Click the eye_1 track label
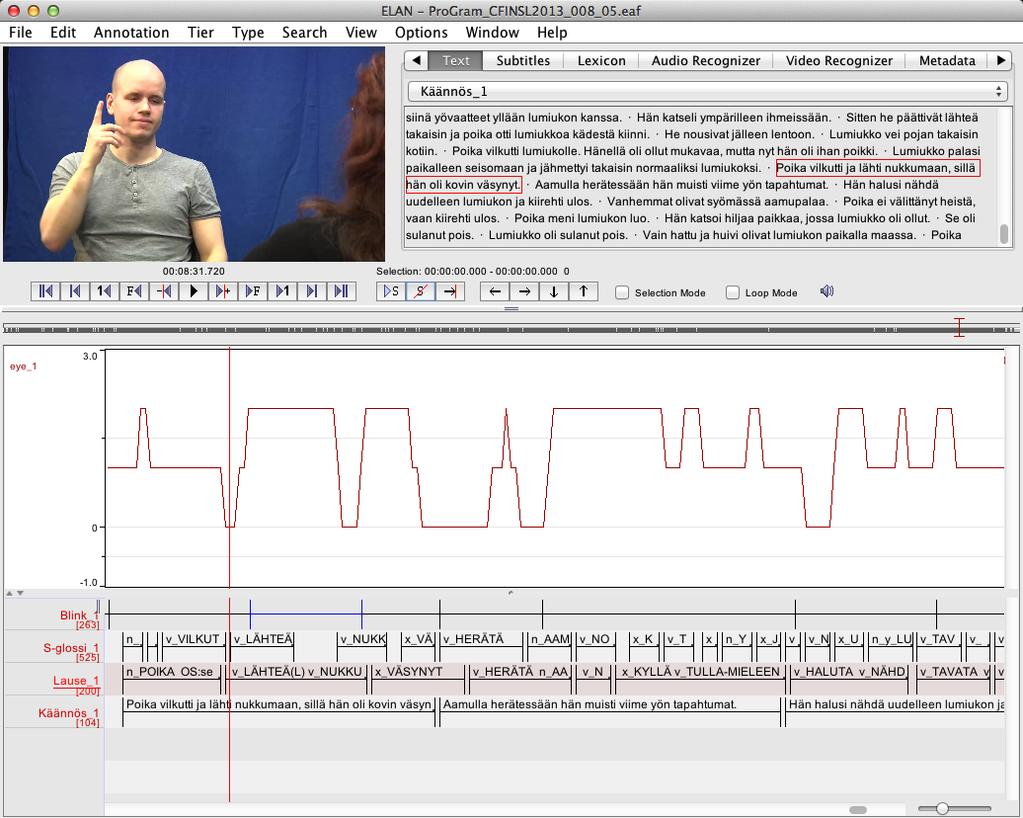 (23, 367)
